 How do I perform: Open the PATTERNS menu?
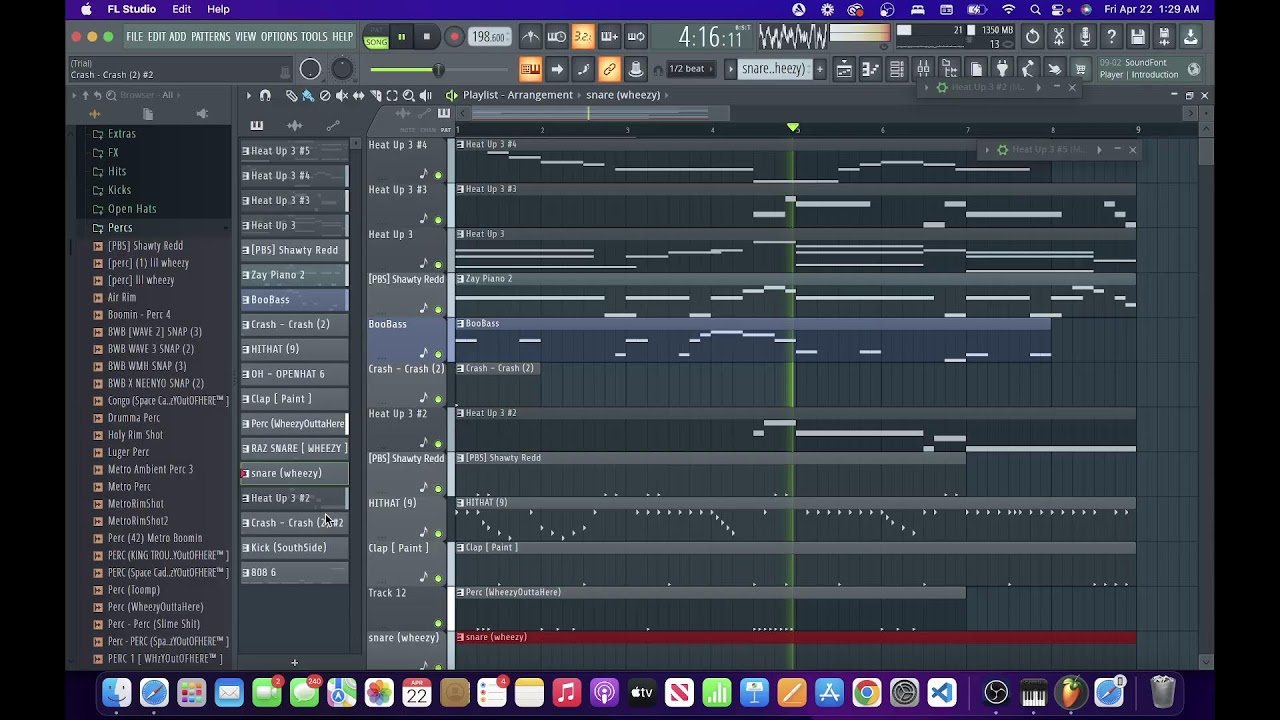coord(210,37)
